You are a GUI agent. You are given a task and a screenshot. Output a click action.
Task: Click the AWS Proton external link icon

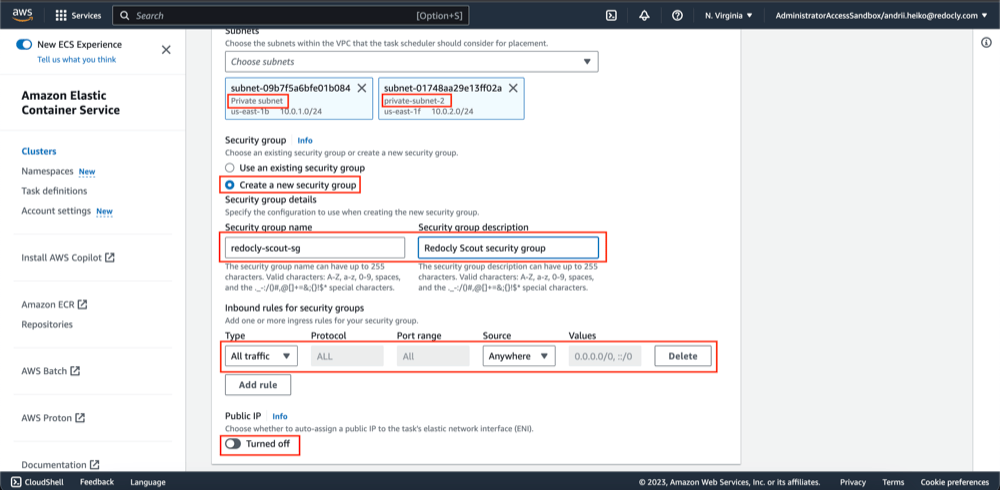point(80,418)
